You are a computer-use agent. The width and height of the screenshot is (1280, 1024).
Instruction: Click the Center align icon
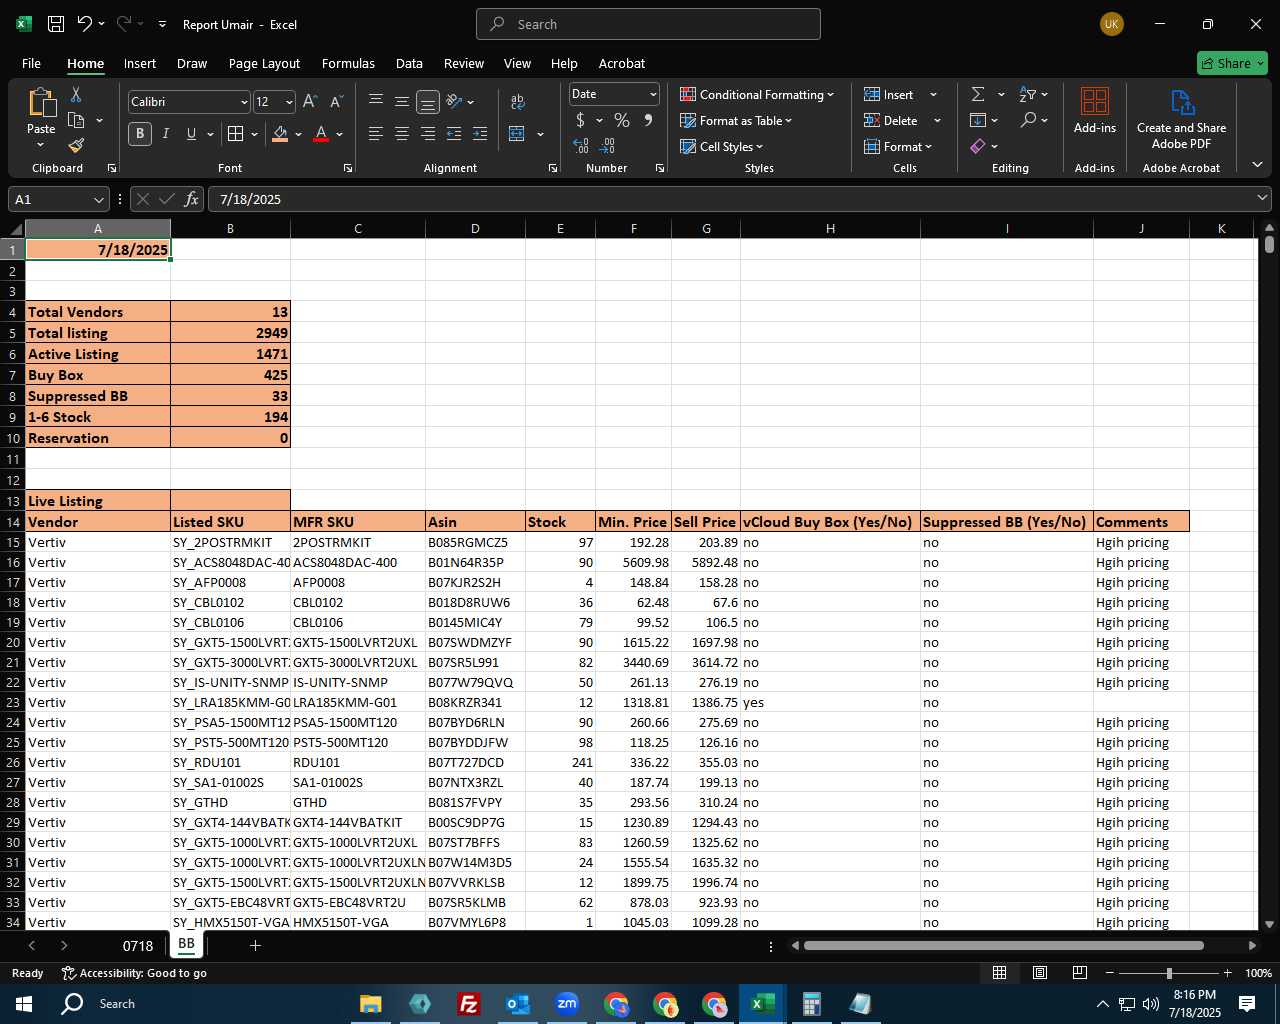[x=402, y=134]
